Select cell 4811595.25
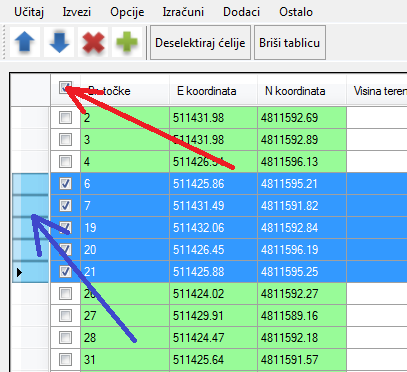This screenshot has width=407, height=372. coord(302,272)
